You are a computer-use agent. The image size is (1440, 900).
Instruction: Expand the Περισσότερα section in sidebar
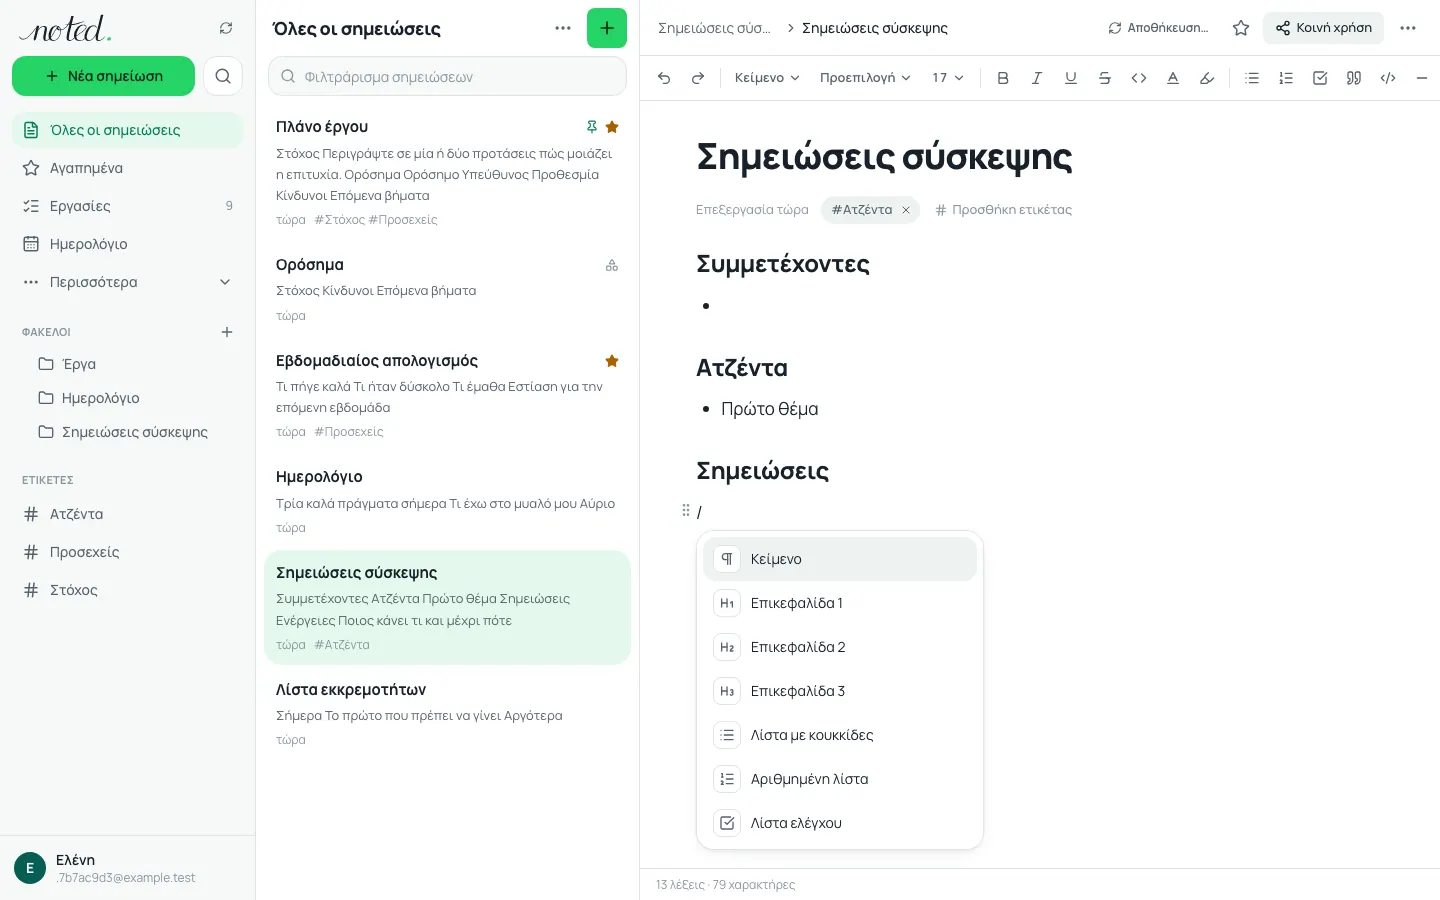127,282
